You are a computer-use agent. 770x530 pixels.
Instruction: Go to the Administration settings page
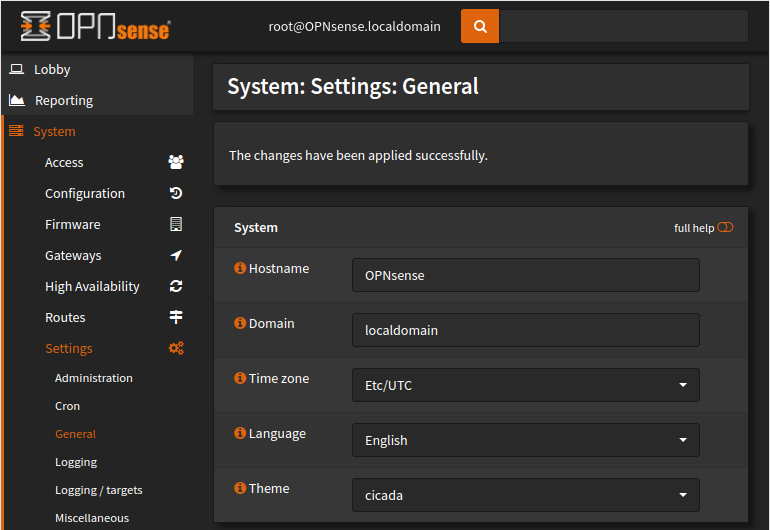click(x=93, y=378)
